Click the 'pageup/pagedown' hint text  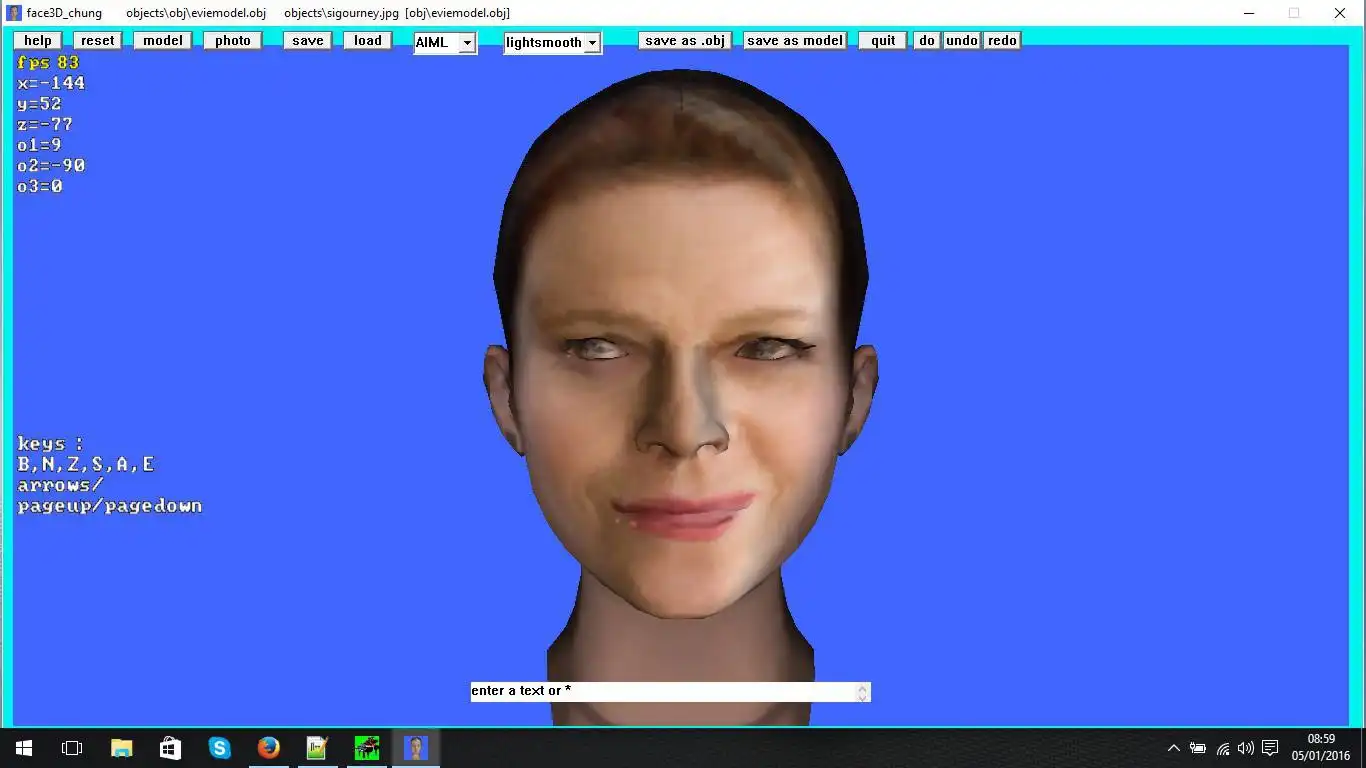110,506
